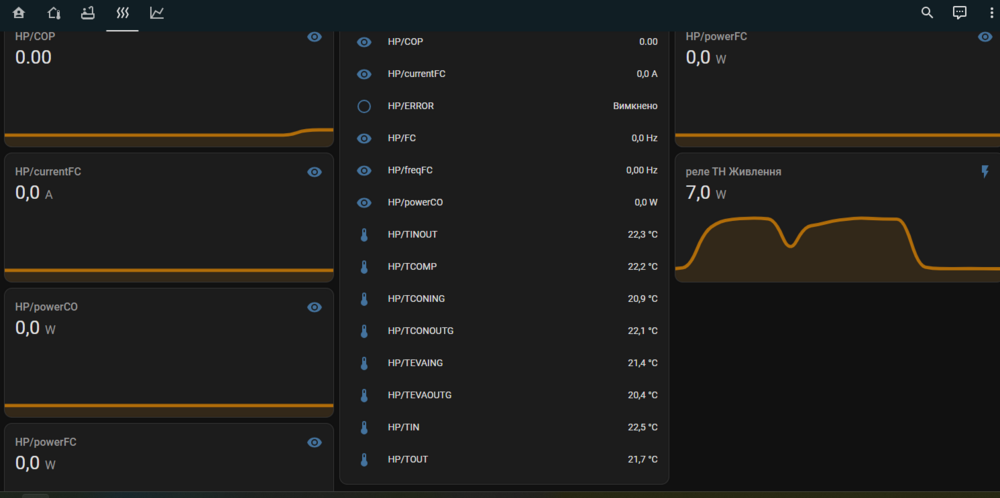Open the home dashboard tab
This screenshot has width=1000, height=498.
tap(19, 13)
